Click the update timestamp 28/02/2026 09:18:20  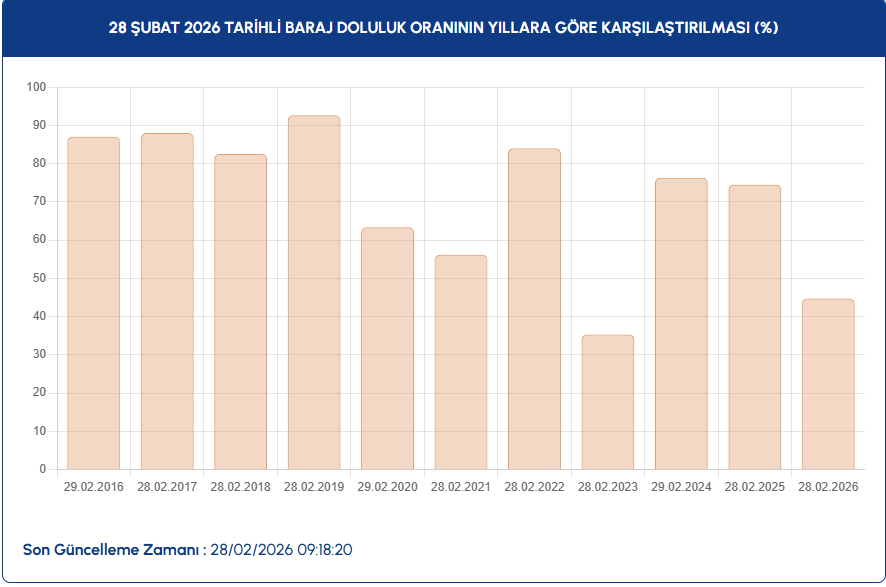coord(280,550)
